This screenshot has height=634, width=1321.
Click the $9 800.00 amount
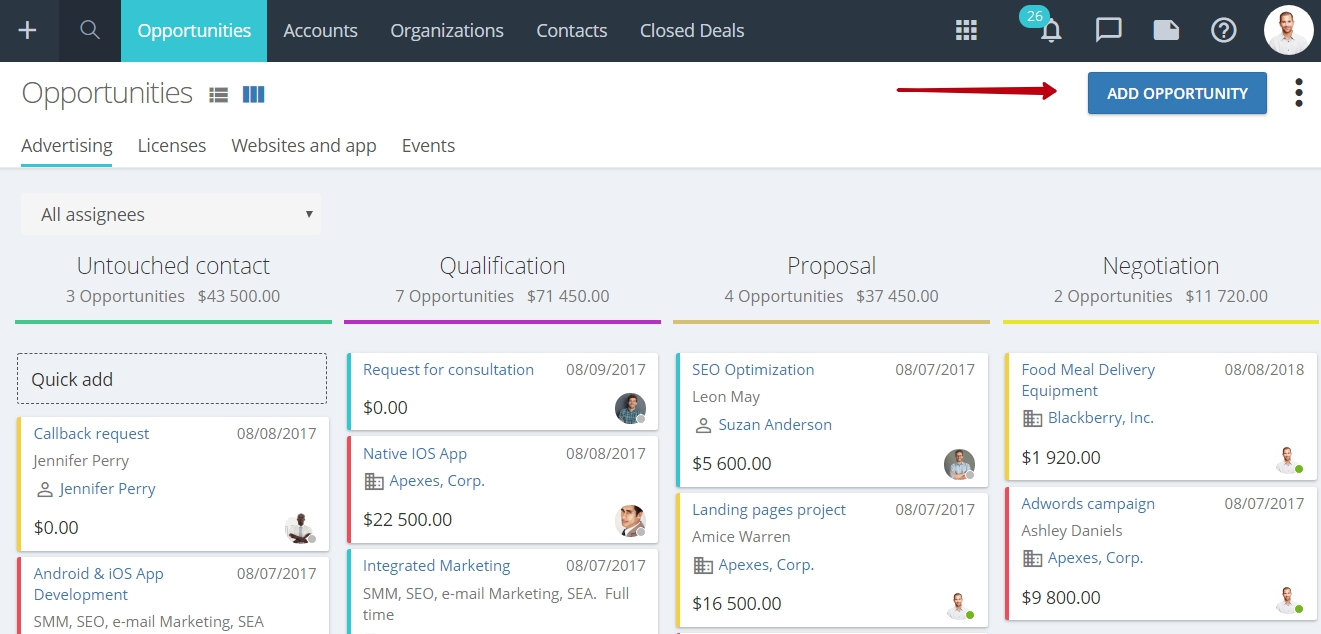click(x=1061, y=598)
